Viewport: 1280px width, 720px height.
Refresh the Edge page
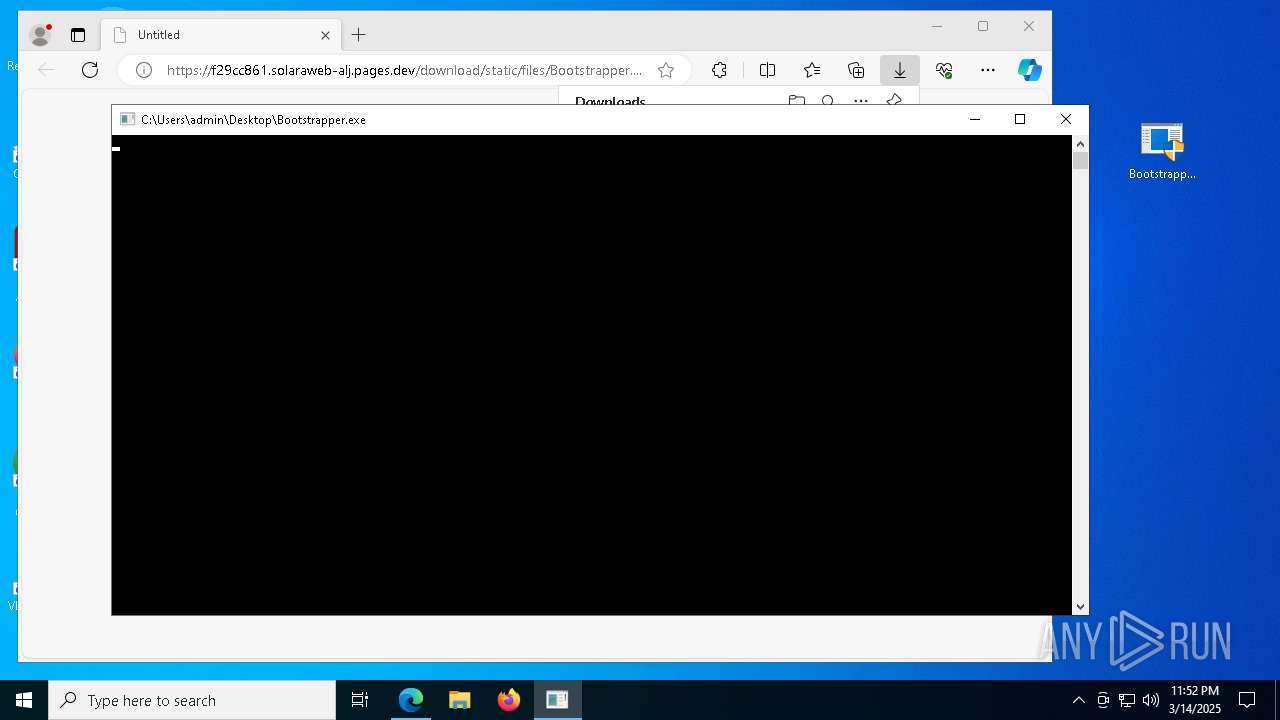(x=90, y=70)
